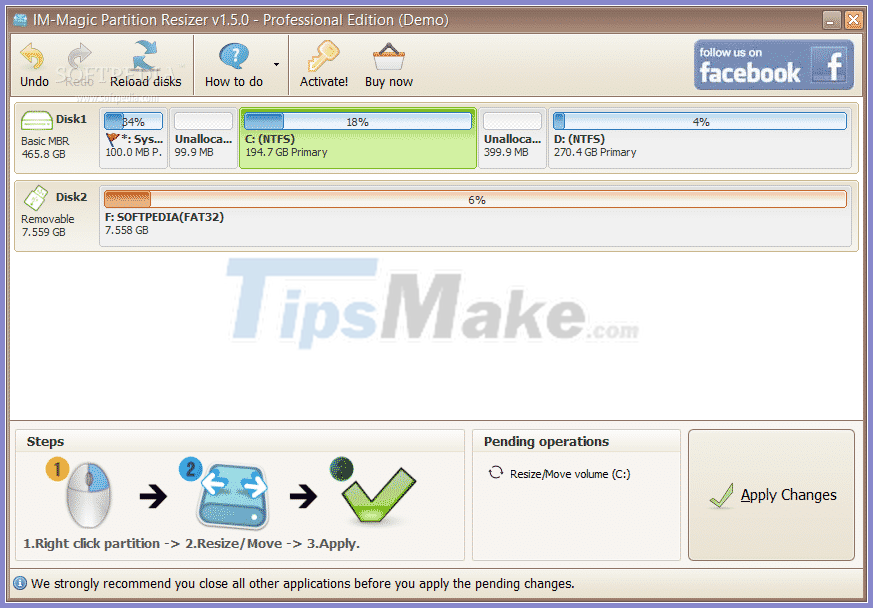Click the Undo toolbar icon
Viewport: 873px width, 608px height.
(x=33, y=57)
